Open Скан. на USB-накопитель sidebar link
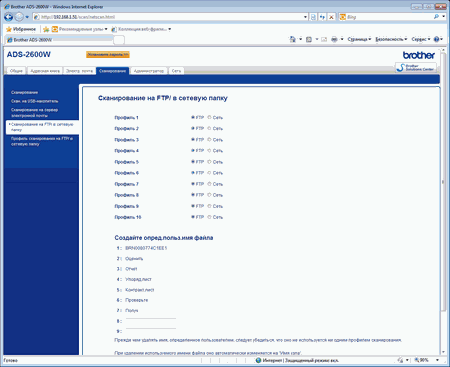 pyautogui.click(x=35, y=101)
